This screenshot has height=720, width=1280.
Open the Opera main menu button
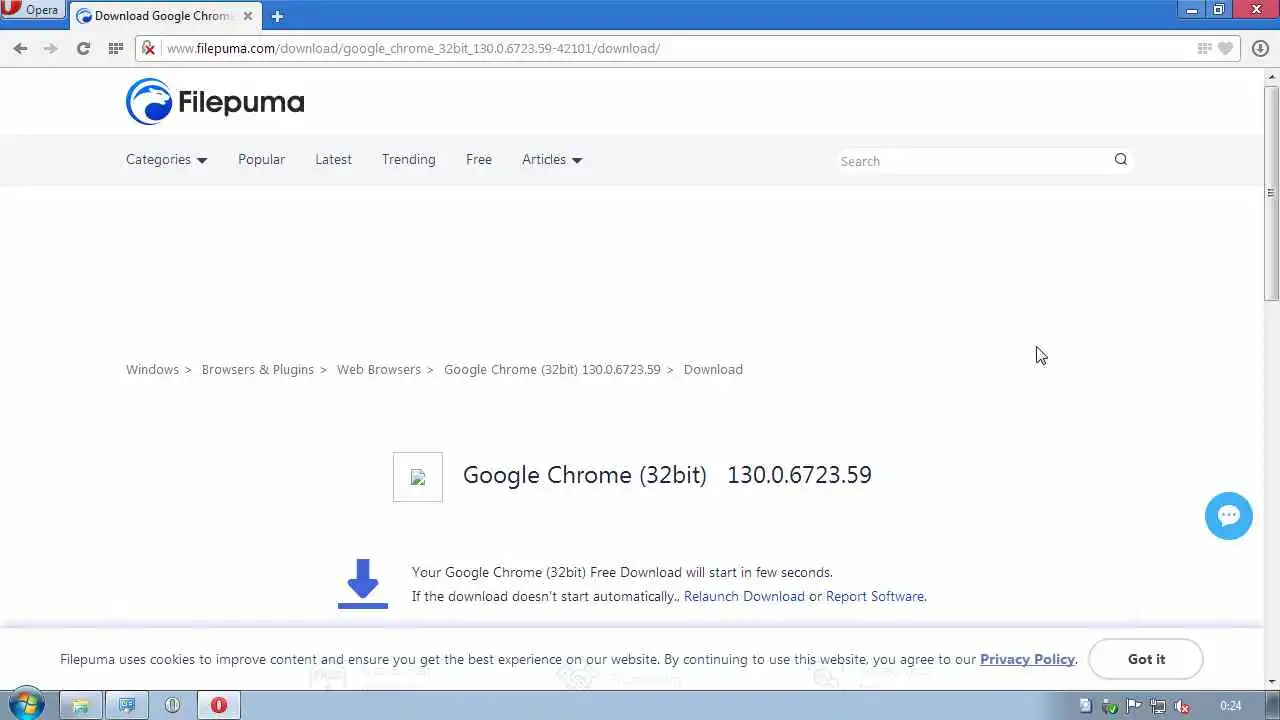pos(32,11)
